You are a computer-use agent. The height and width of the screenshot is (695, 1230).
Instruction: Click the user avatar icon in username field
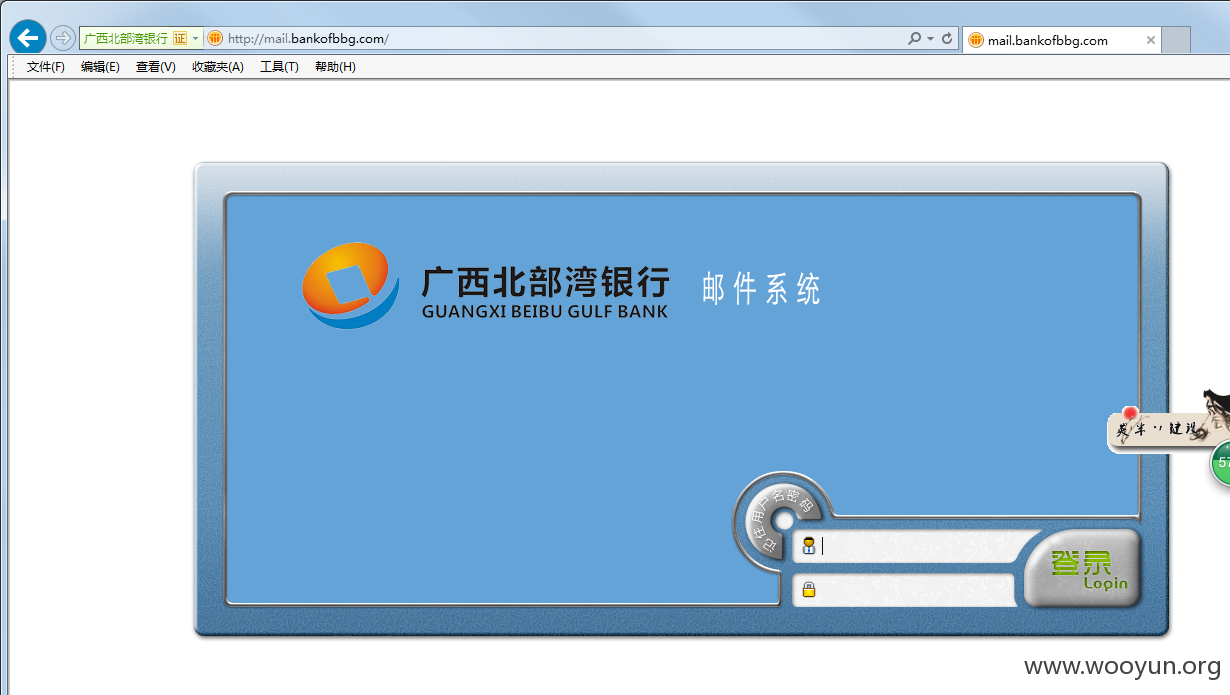coord(809,546)
